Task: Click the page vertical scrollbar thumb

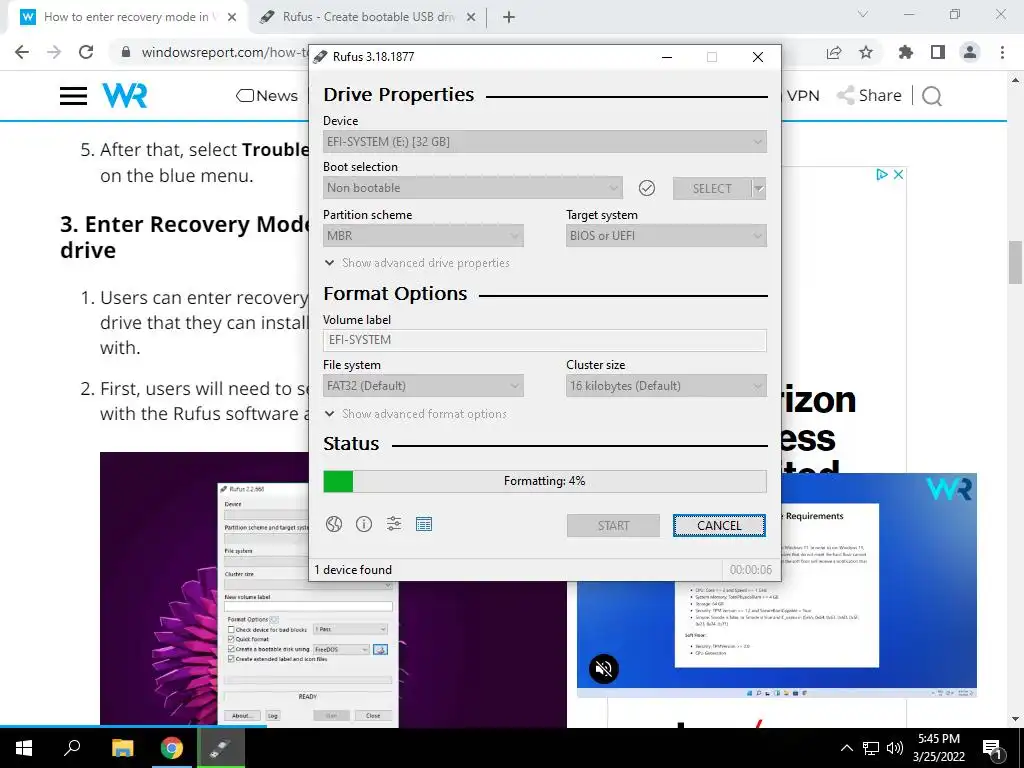Action: tap(1015, 262)
